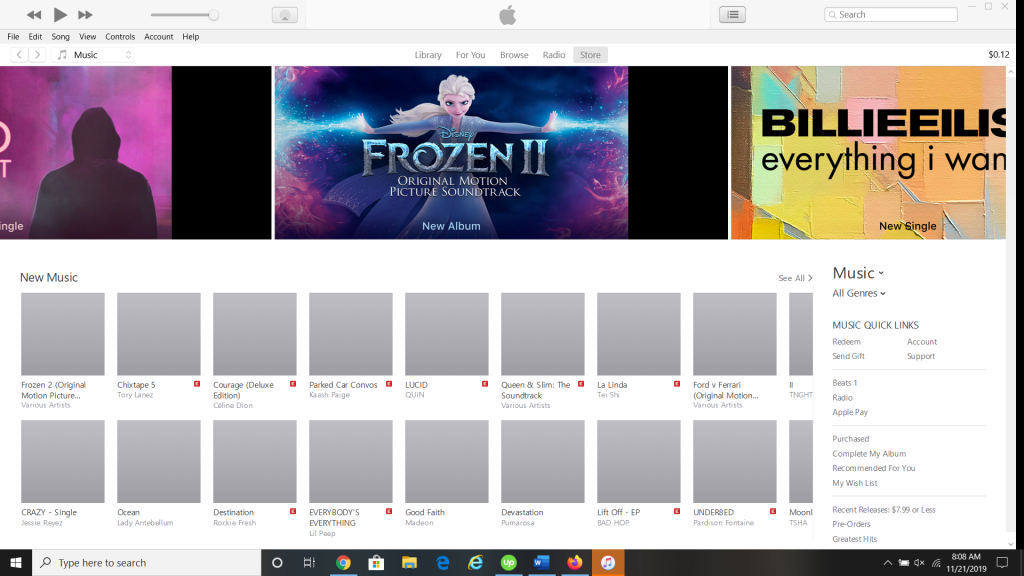
Task: Open the Edit menu
Action: 35,37
